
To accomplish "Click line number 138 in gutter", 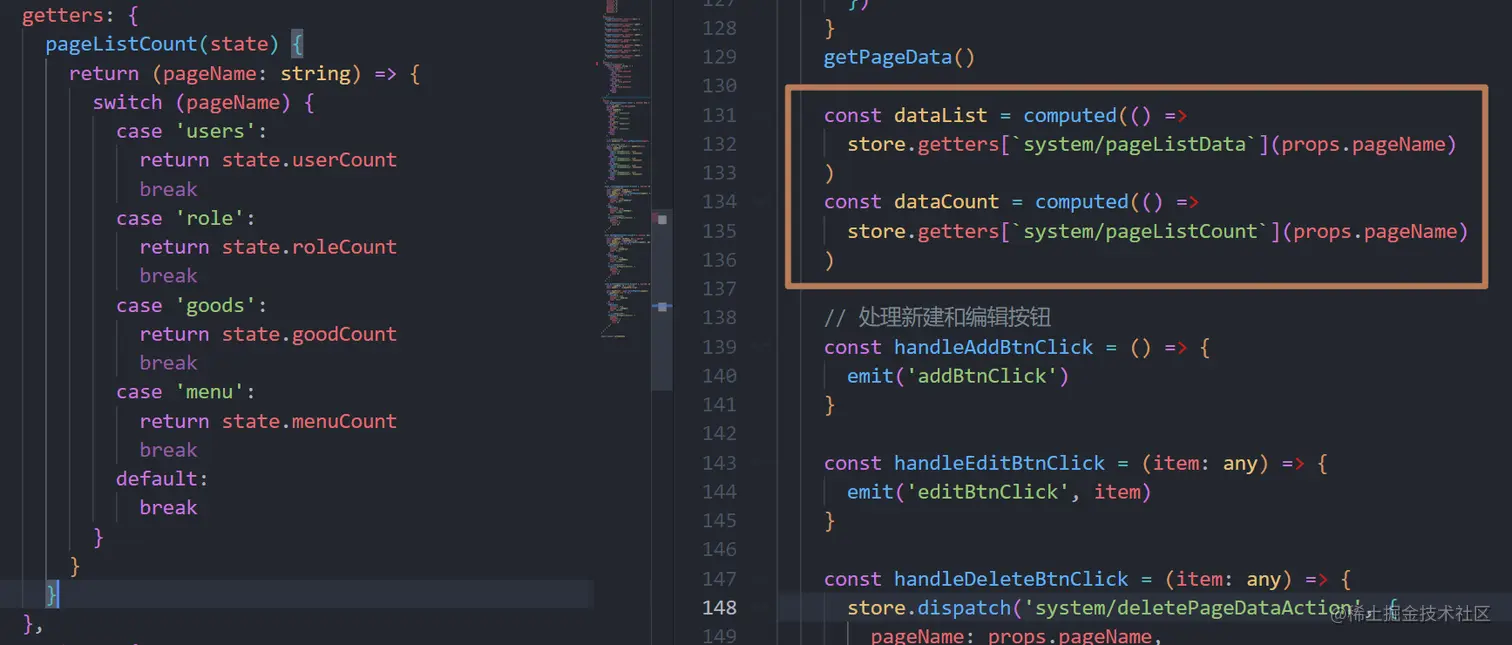I will coord(719,318).
